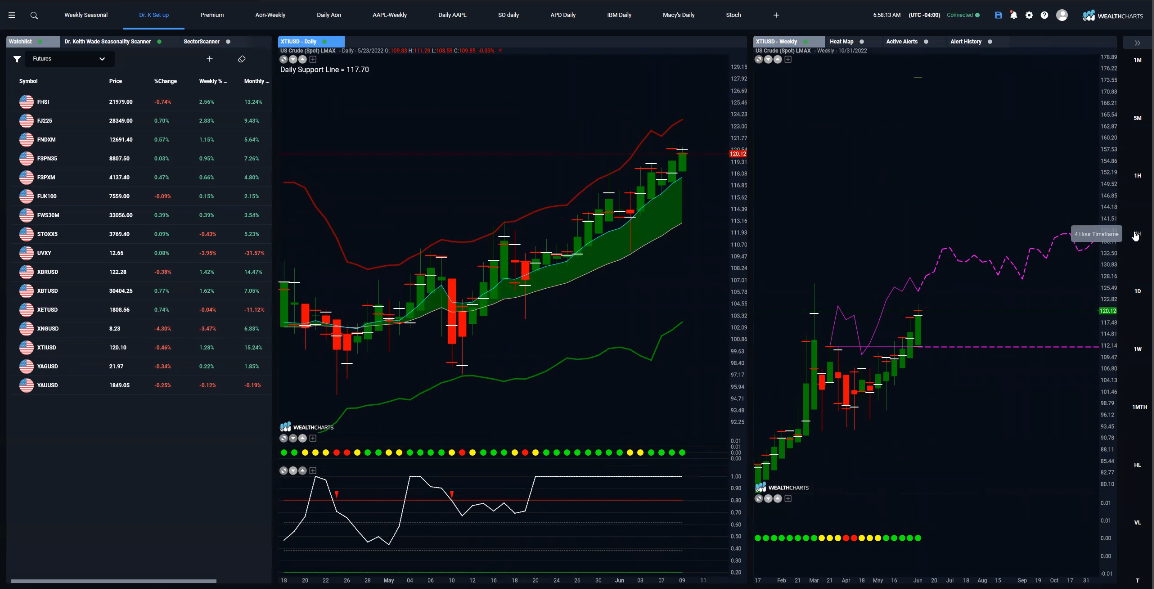Click the WealthCharts logo in the top bar

pos(1114,15)
